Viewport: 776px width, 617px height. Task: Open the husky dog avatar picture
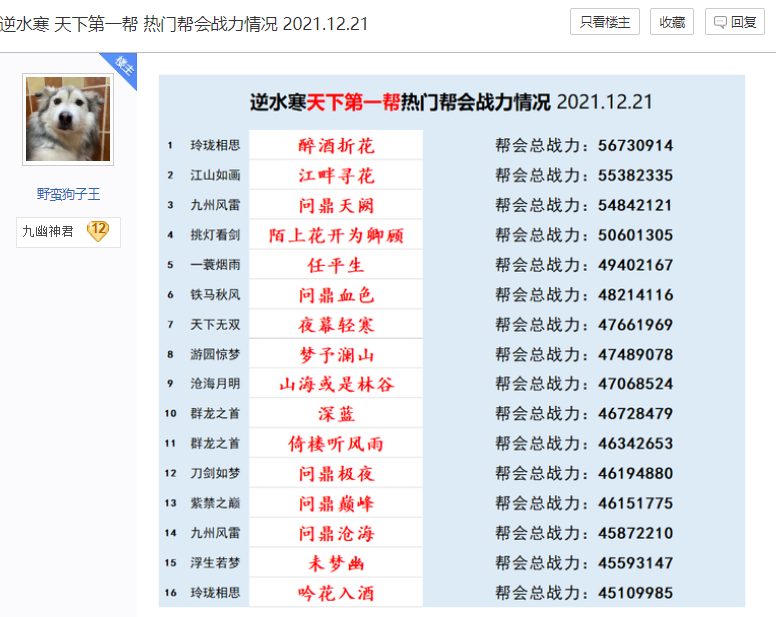(x=68, y=119)
